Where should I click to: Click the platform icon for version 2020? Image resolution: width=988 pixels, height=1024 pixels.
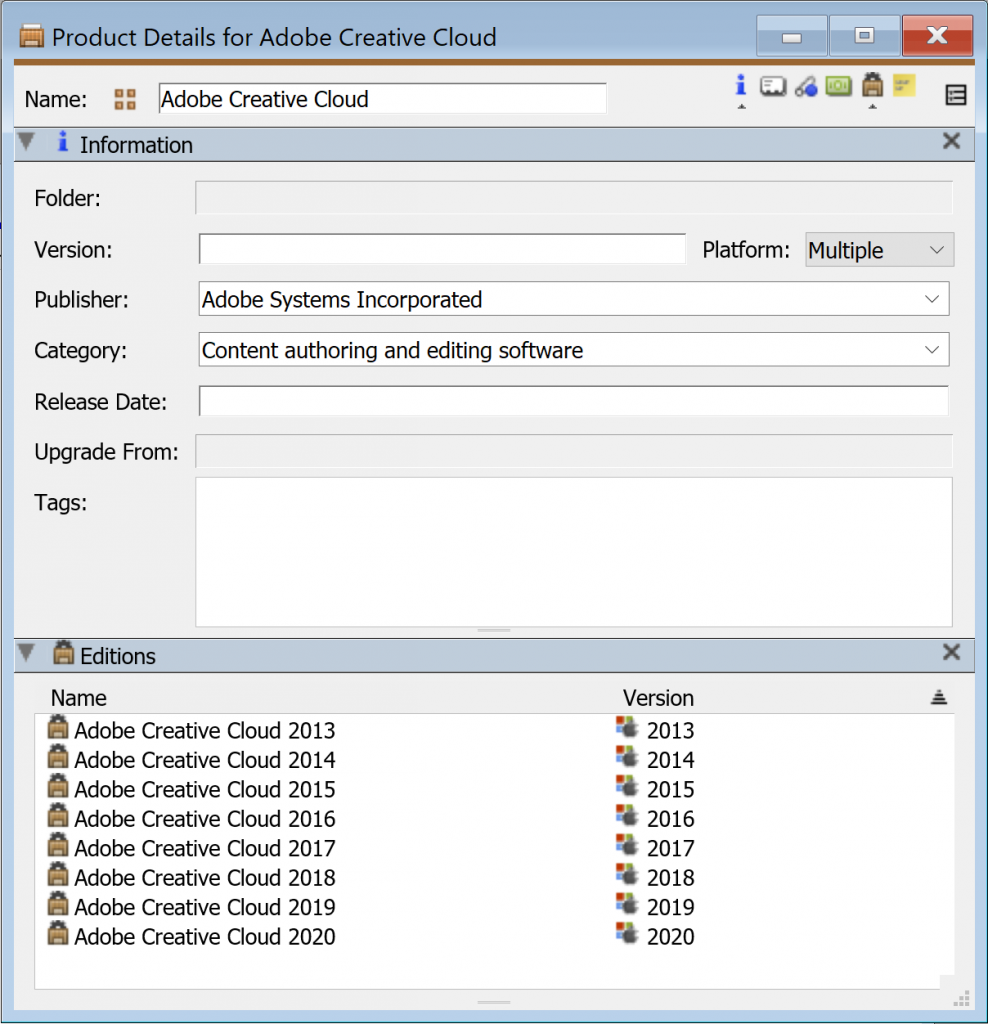[x=627, y=933]
